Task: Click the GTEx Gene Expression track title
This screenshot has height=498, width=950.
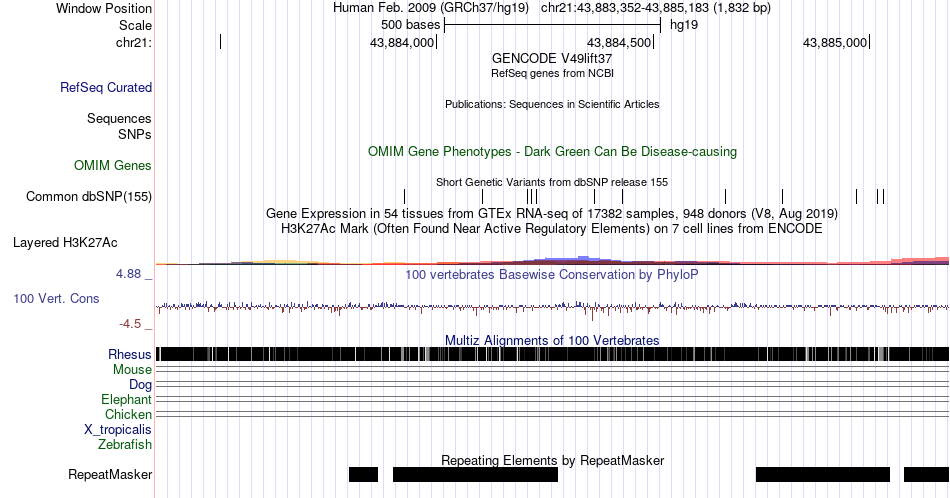Action: (x=552, y=213)
